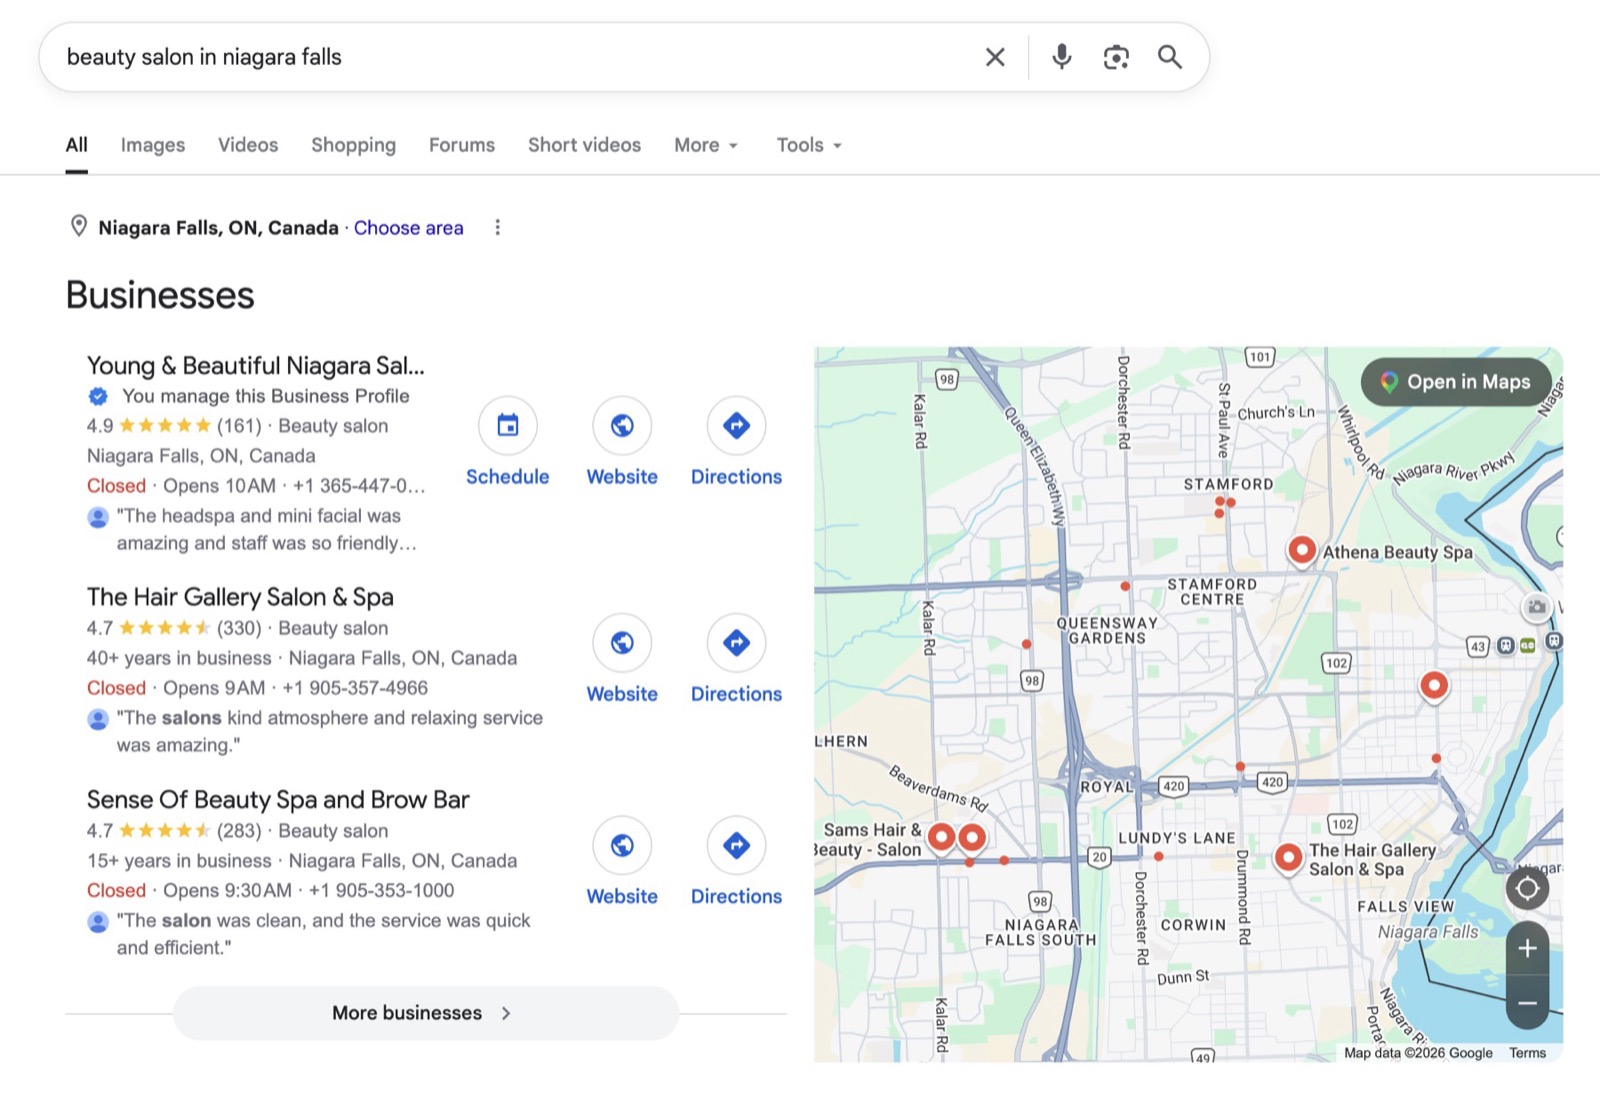
Task: Click the Choose area link
Action: pos(408,228)
